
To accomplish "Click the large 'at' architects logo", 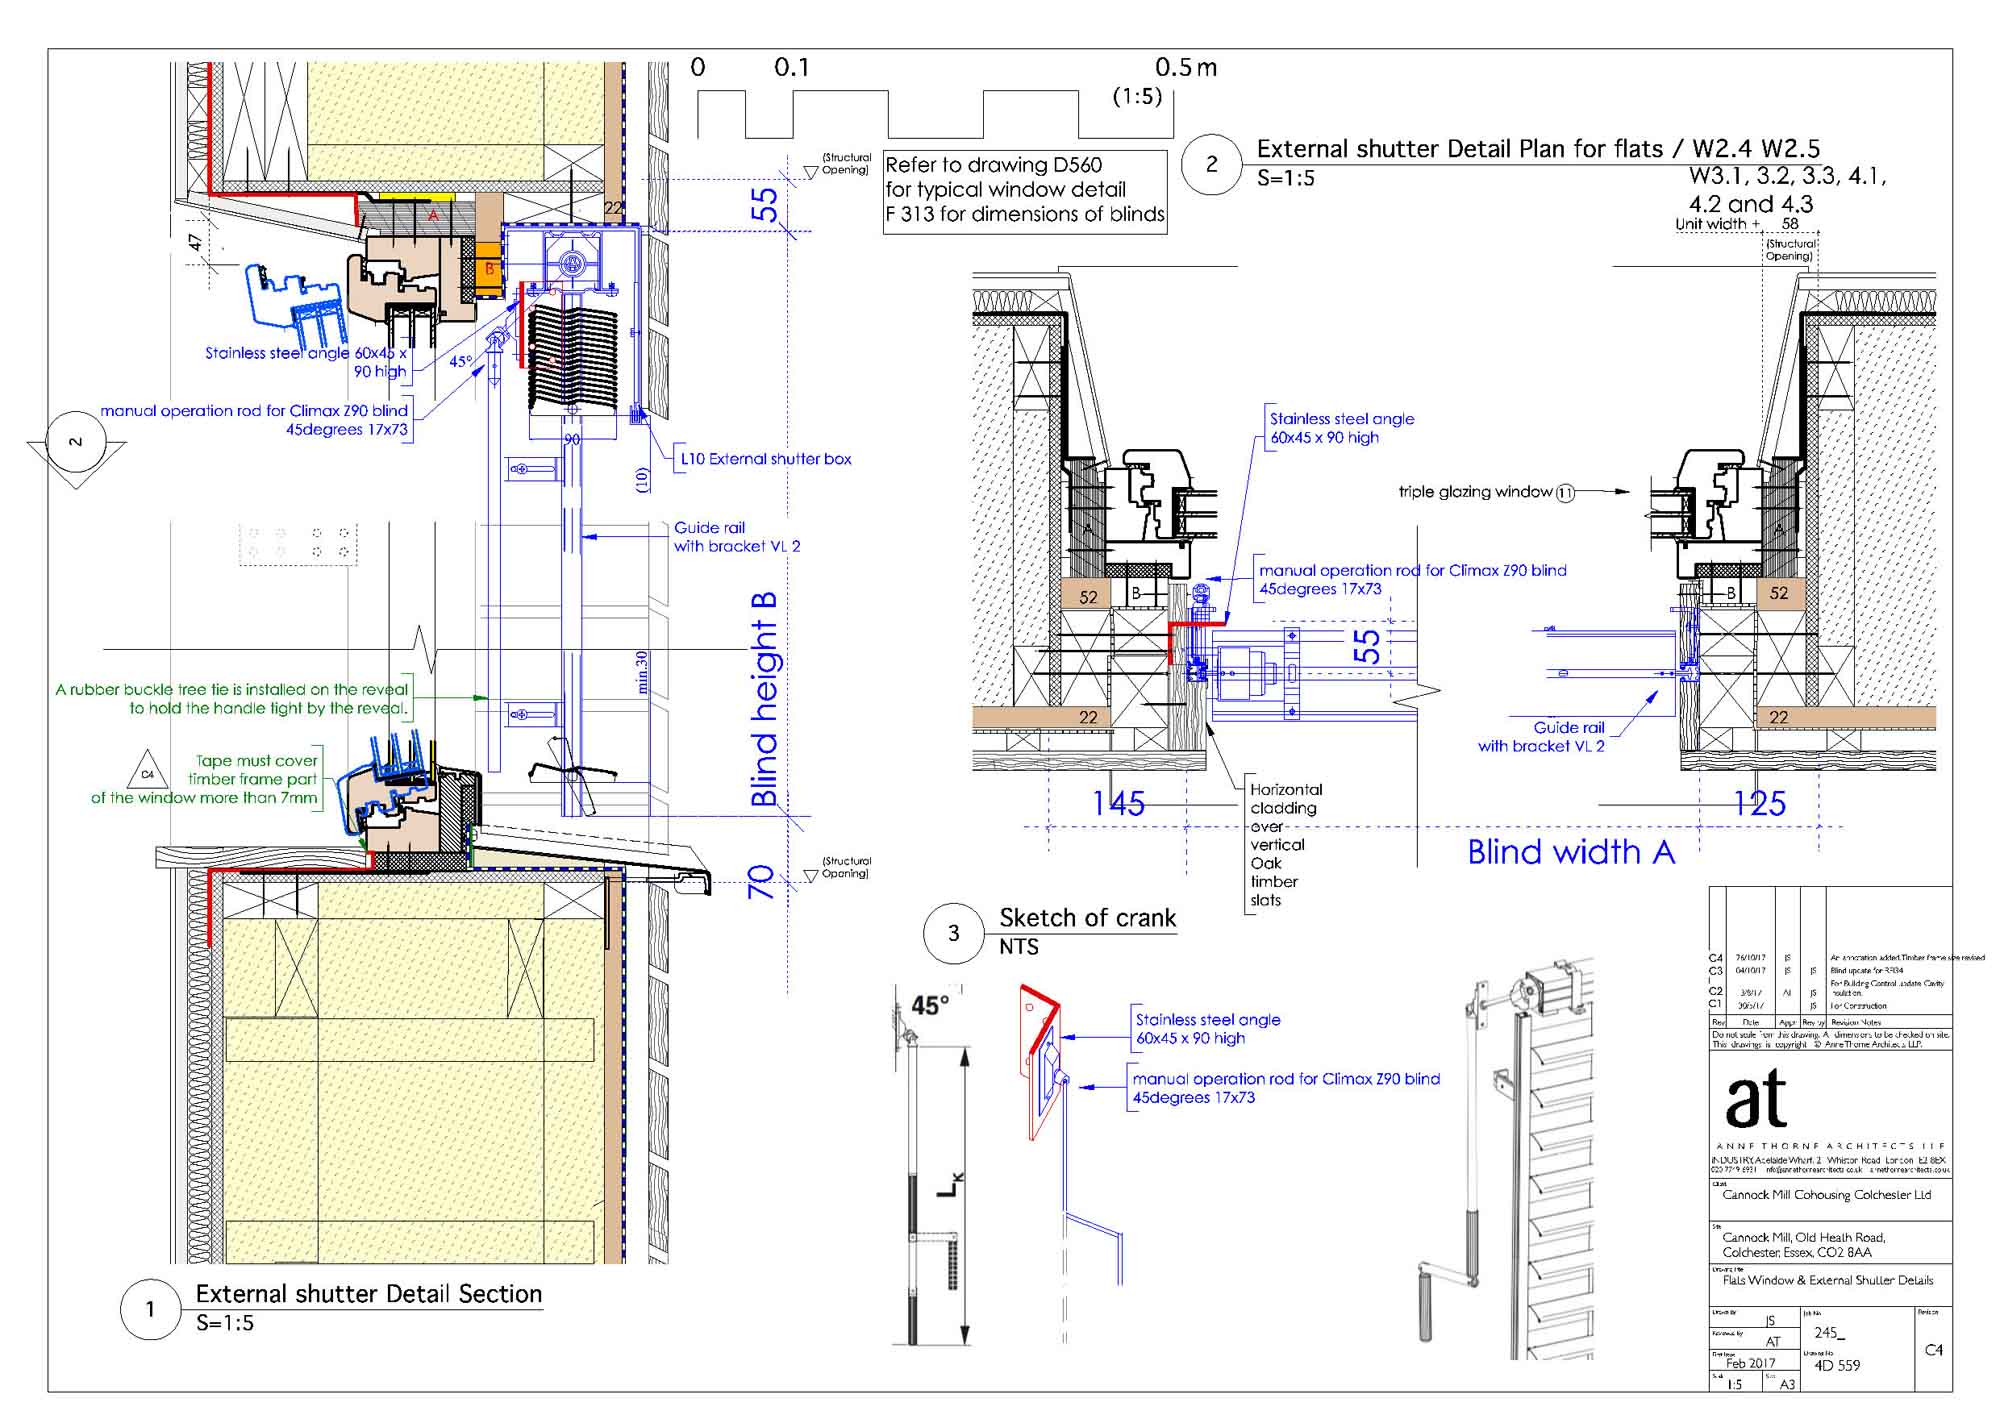I will (x=1756, y=1099).
